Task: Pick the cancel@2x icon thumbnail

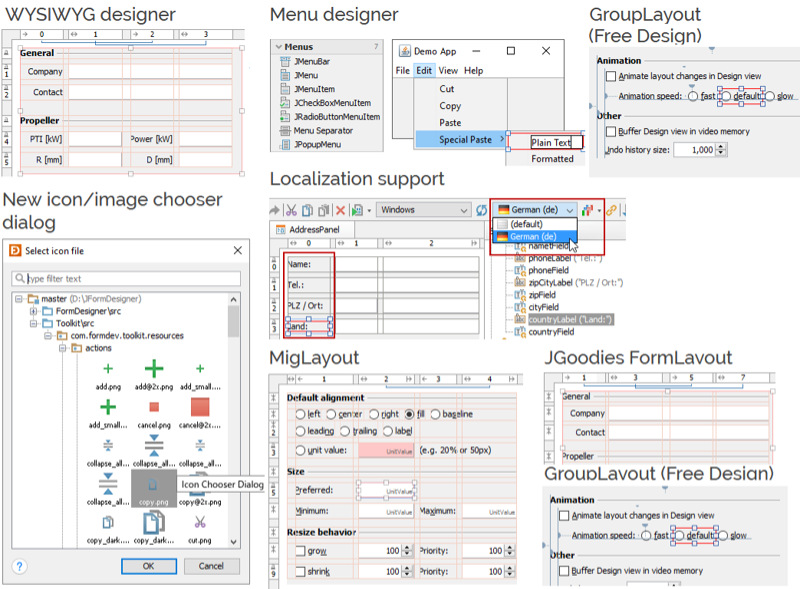Action: 200,407
